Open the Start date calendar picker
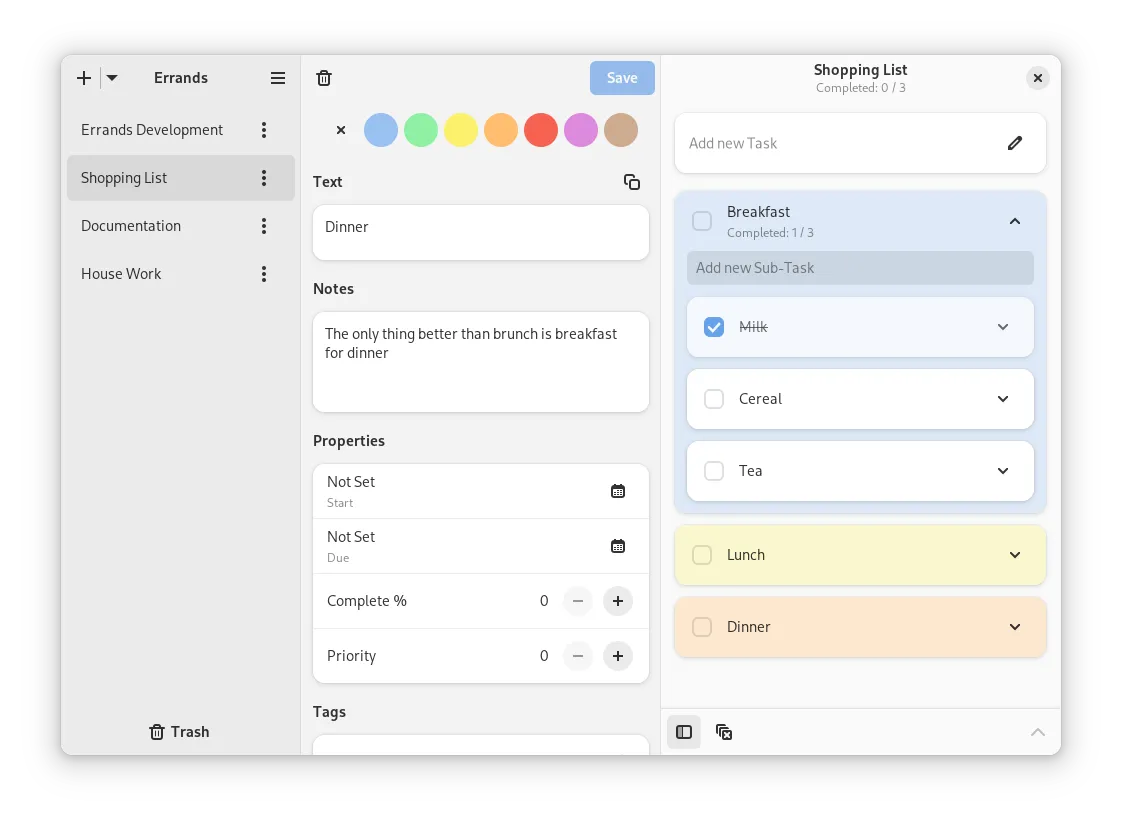Image resolution: width=1122 pixels, height=822 pixels. click(618, 491)
